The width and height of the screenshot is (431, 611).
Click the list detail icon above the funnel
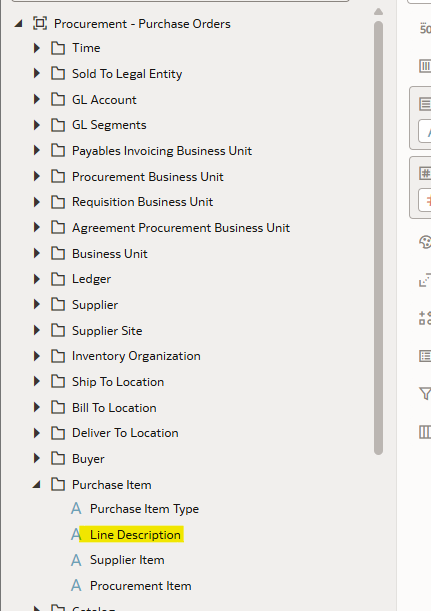[x=425, y=356]
